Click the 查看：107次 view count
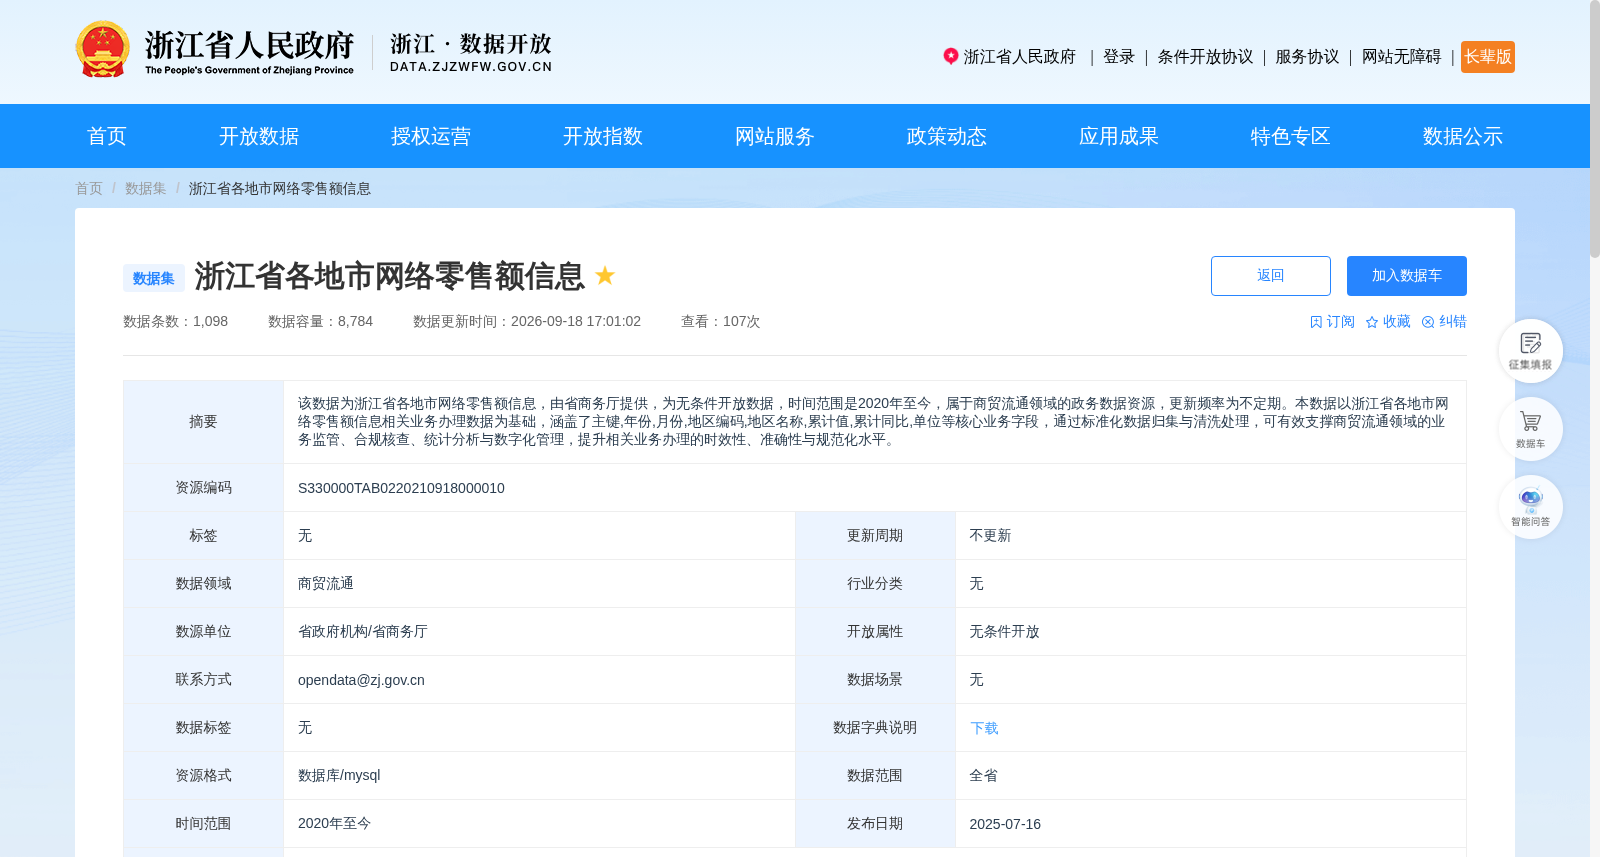Viewport: 1600px width, 857px height. 720,322
